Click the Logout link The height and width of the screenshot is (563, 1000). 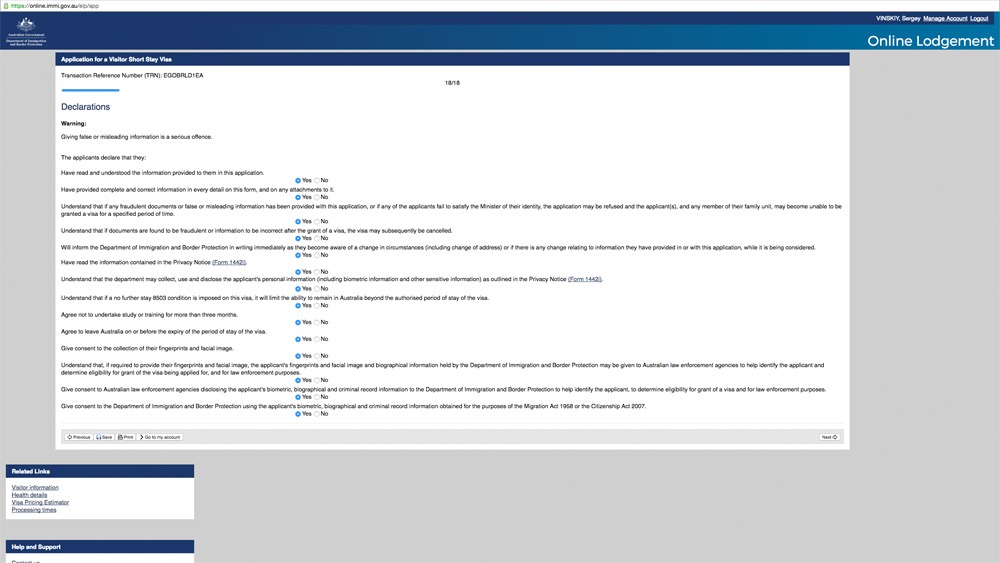tap(982, 18)
